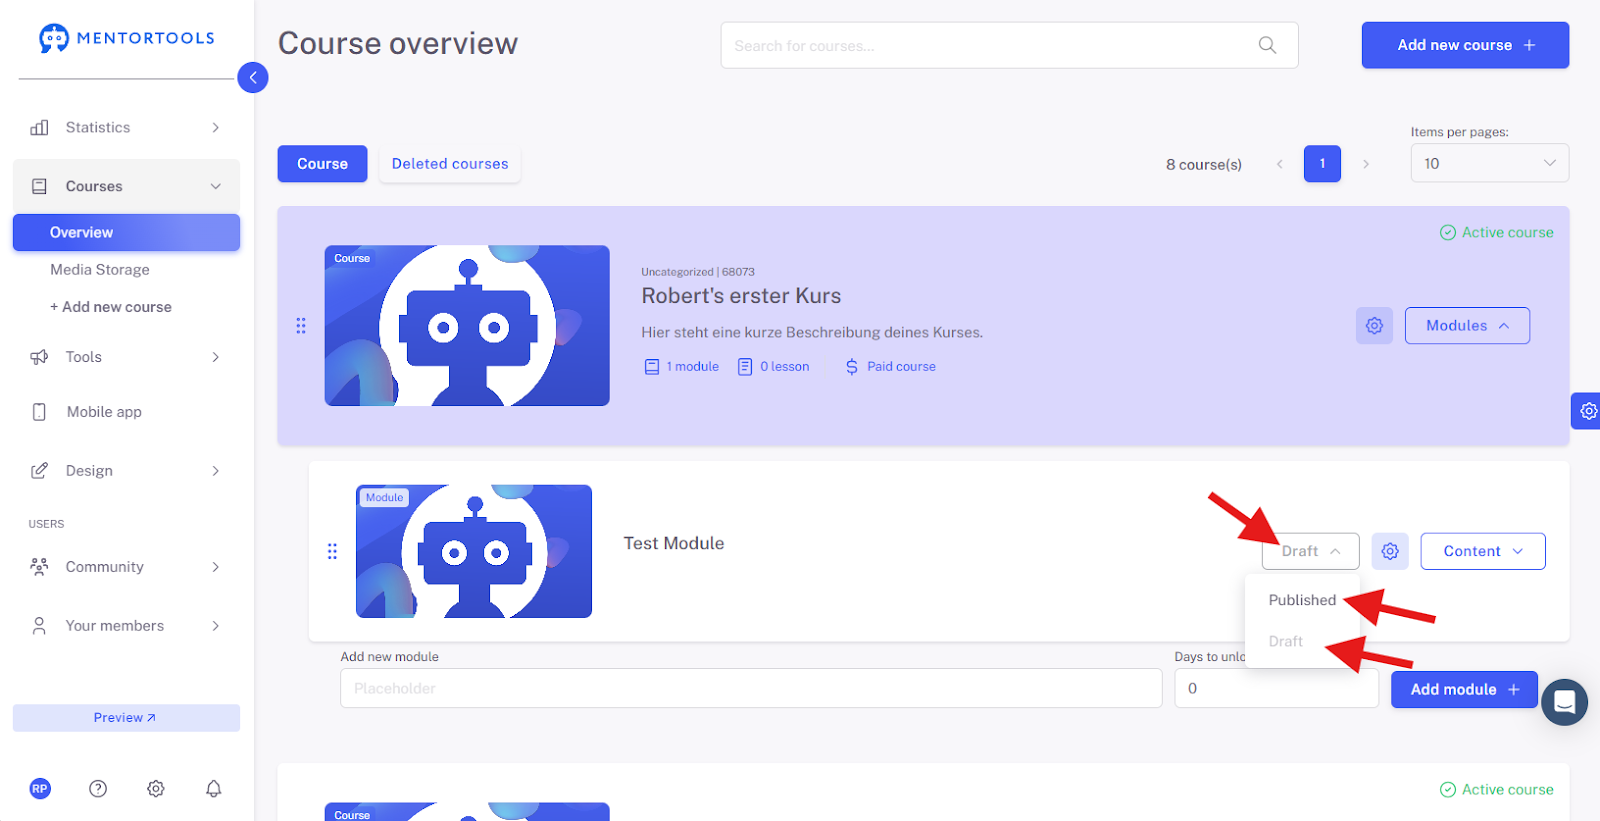This screenshot has height=821, width=1600.
Task: Open the chat support bubble
Action: [1564, 702]
